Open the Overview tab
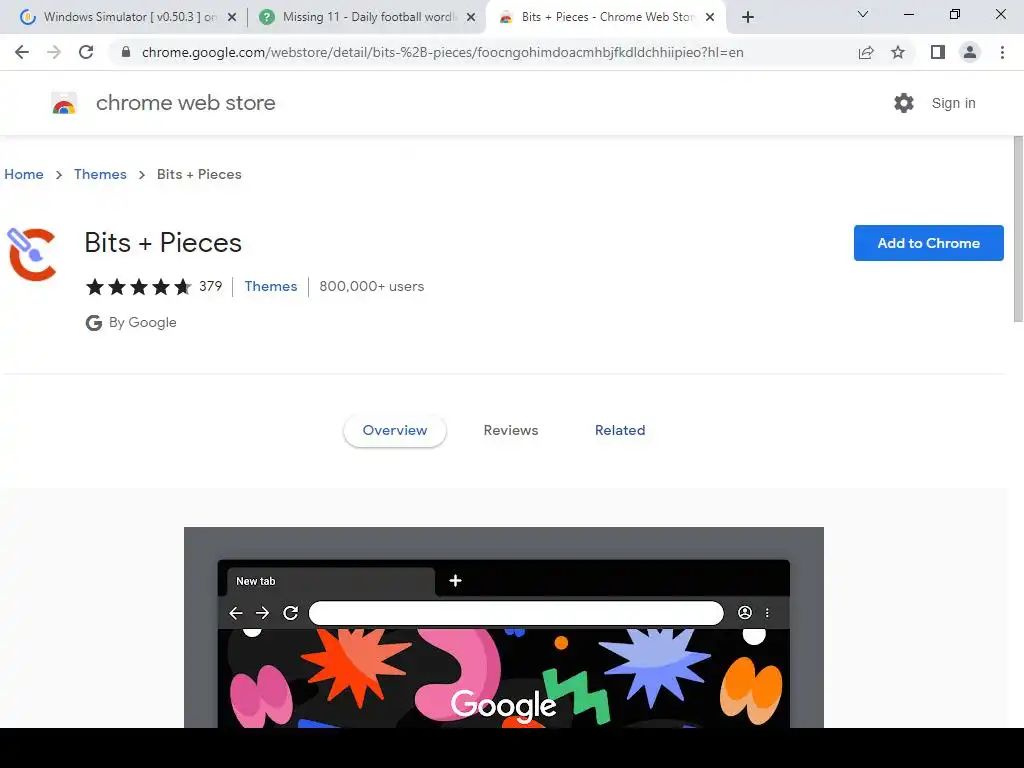Screen dimensions: 1024x768 click(395, 430)
